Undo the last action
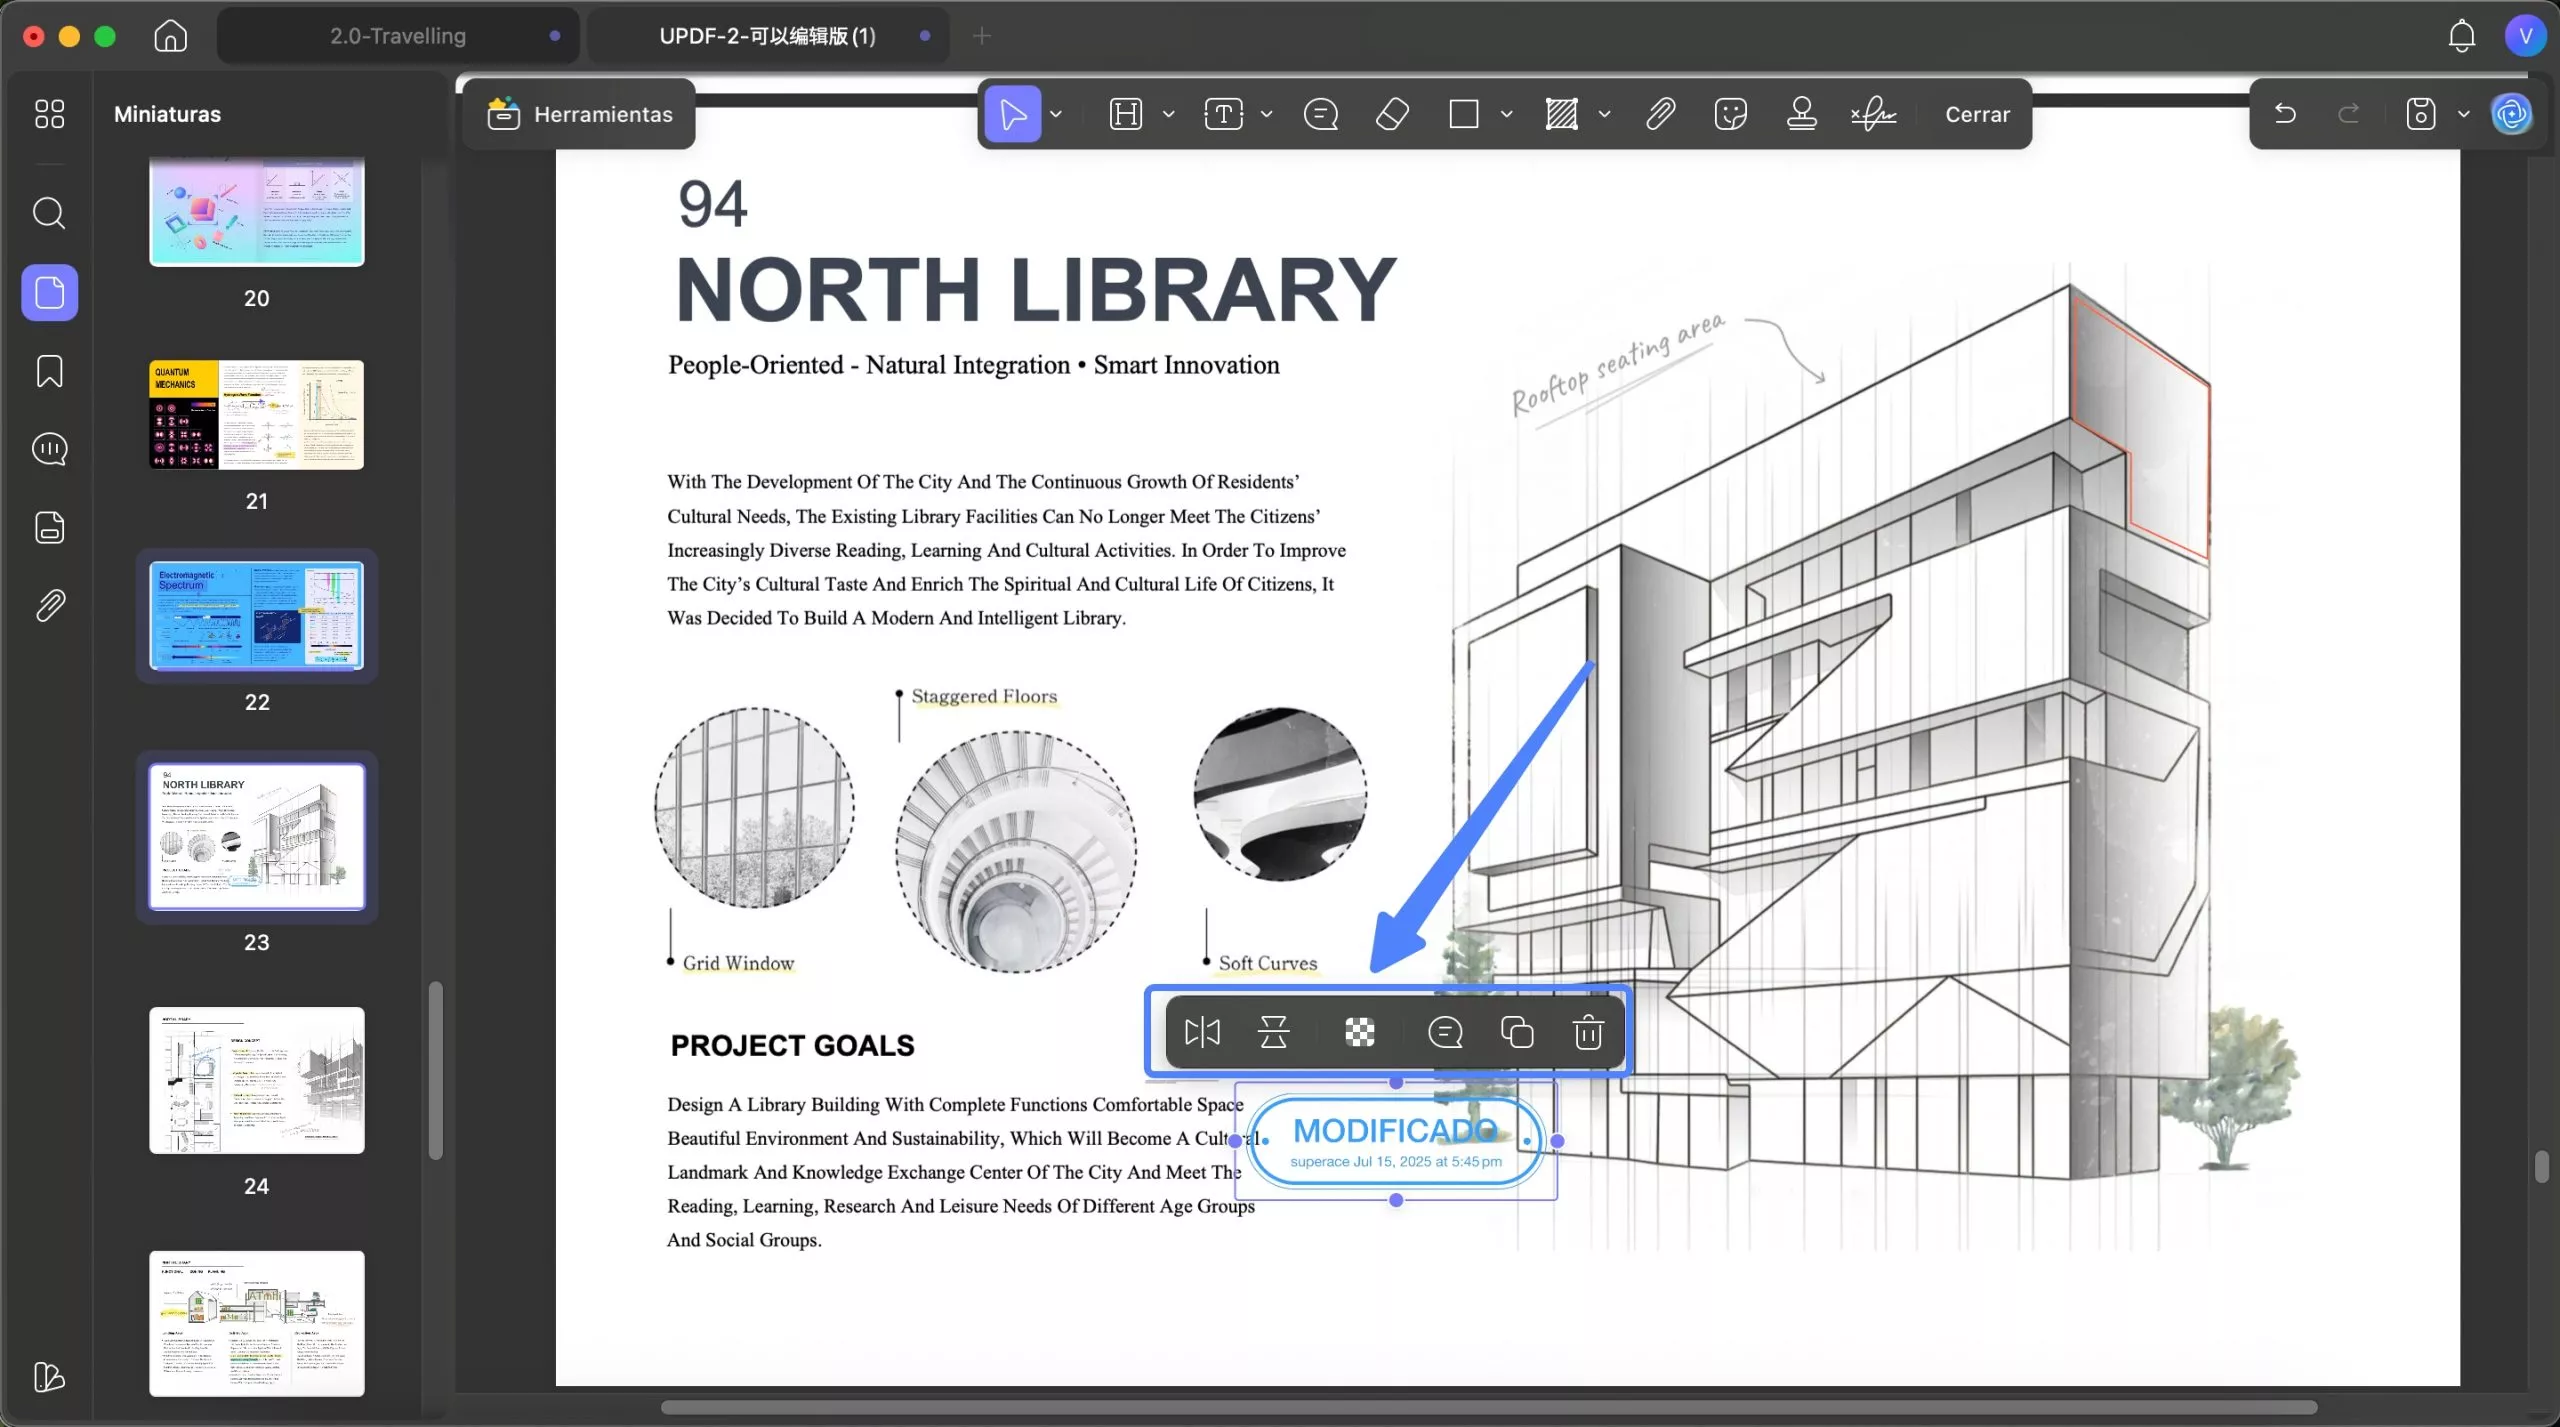2560x1427 pixels. click(x=2285, y=114)
